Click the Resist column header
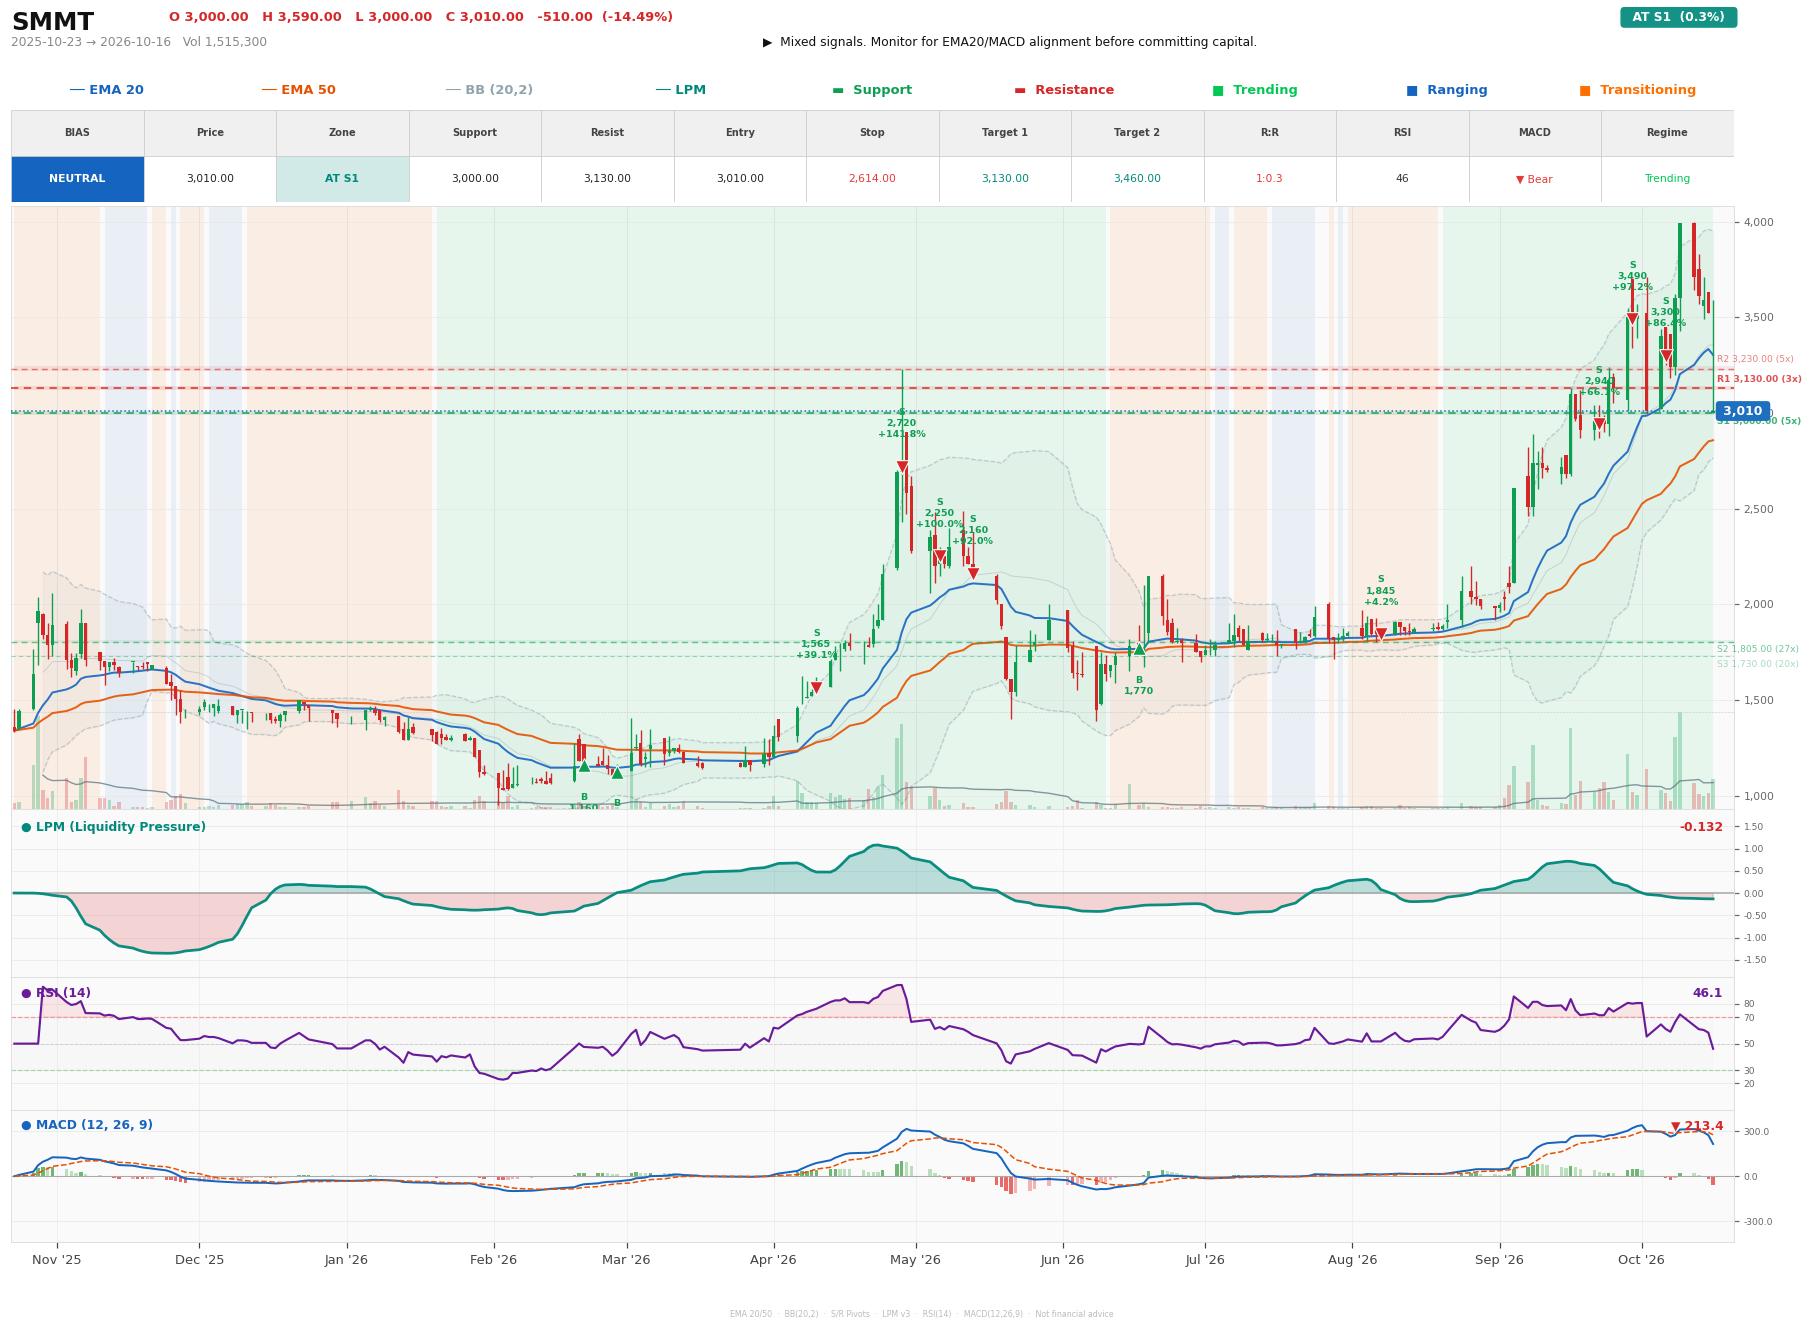Screen dimensions: 1813x1330 [607, 133]
